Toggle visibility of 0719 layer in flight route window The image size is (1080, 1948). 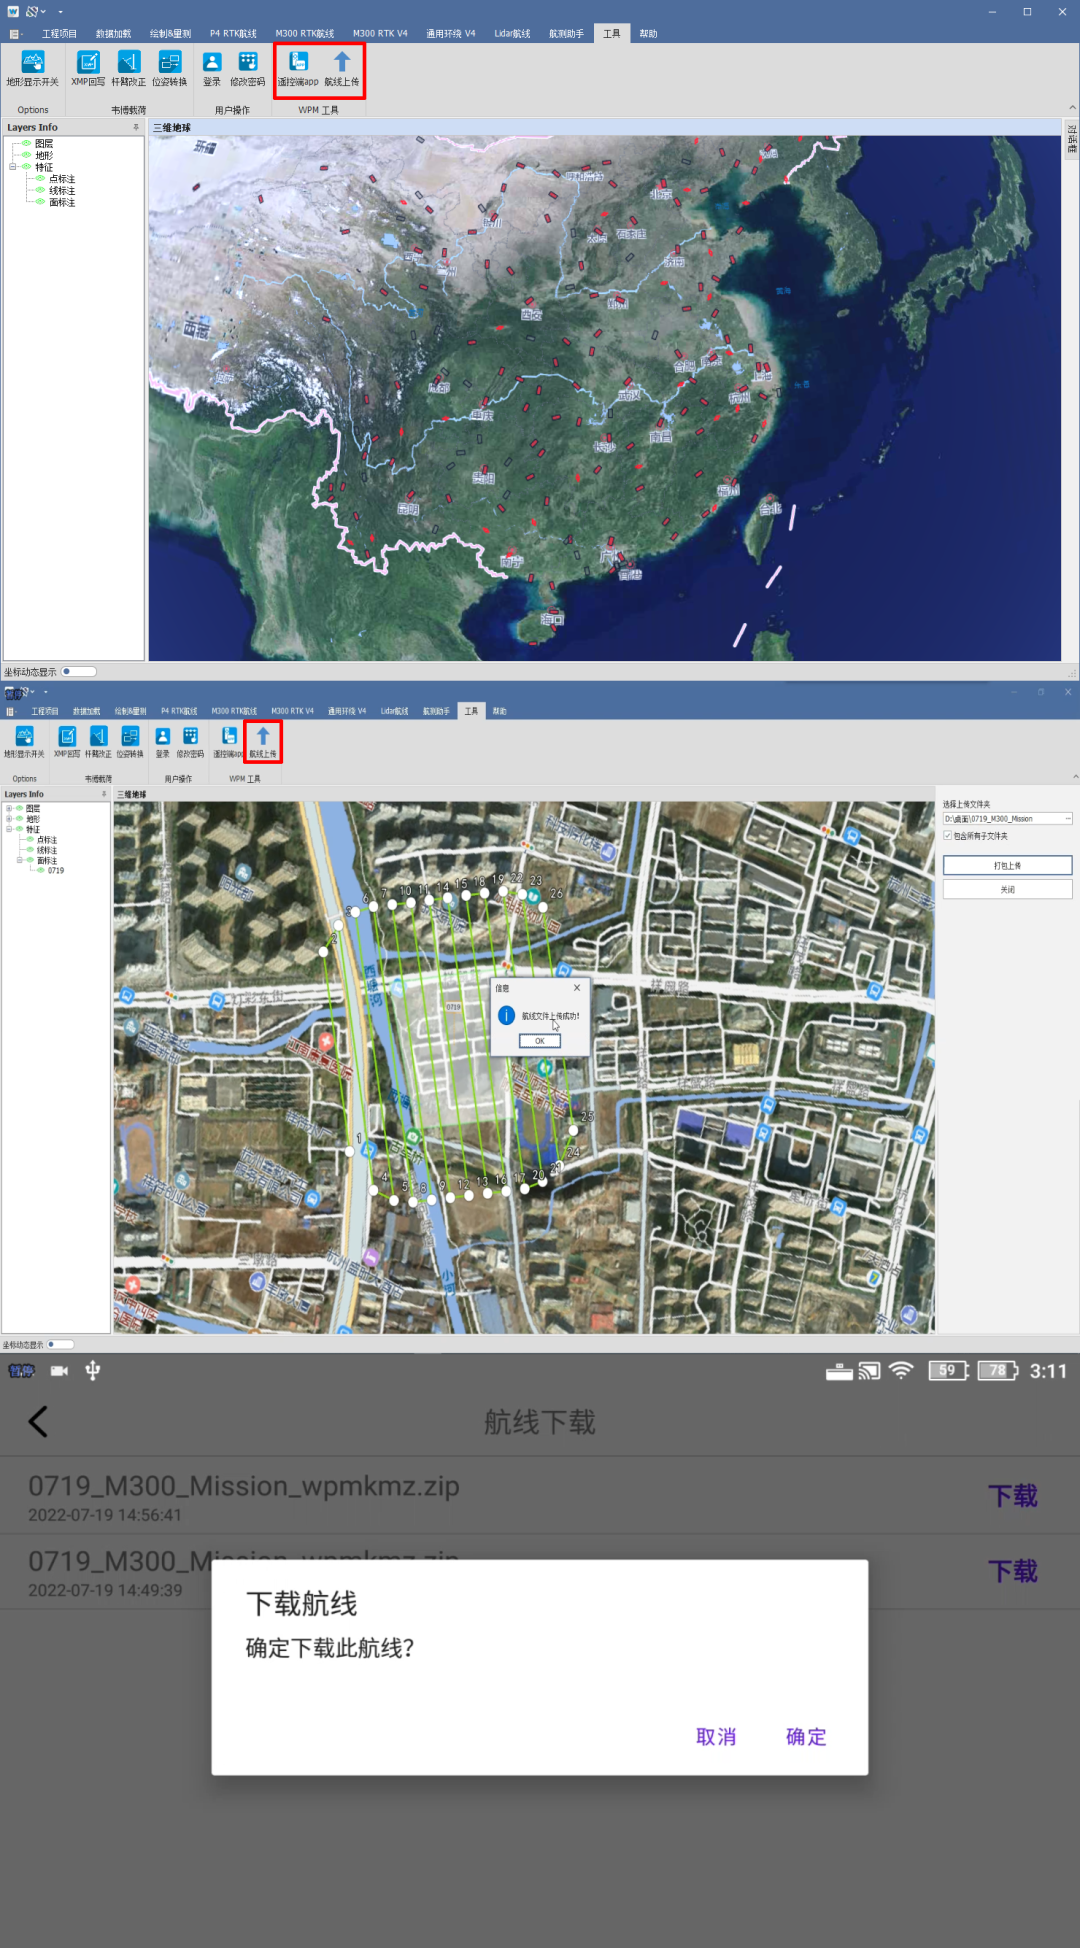[x=41, y=871]
